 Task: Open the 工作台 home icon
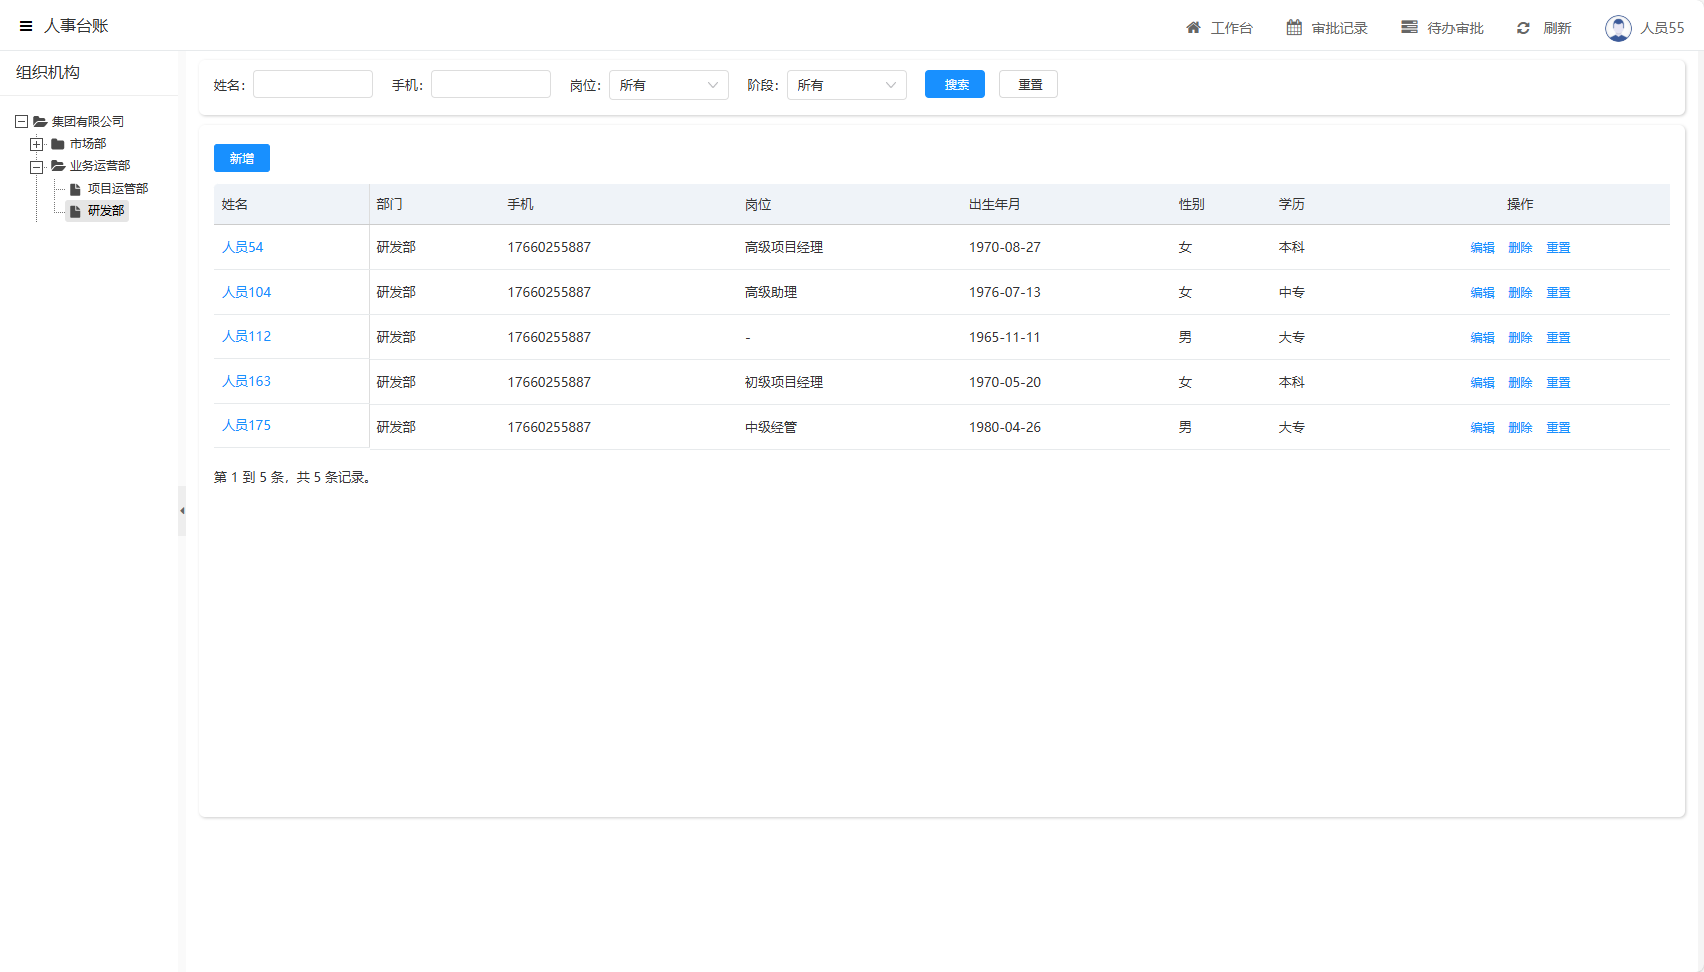pyautogui.click(x=1193, y=28)
